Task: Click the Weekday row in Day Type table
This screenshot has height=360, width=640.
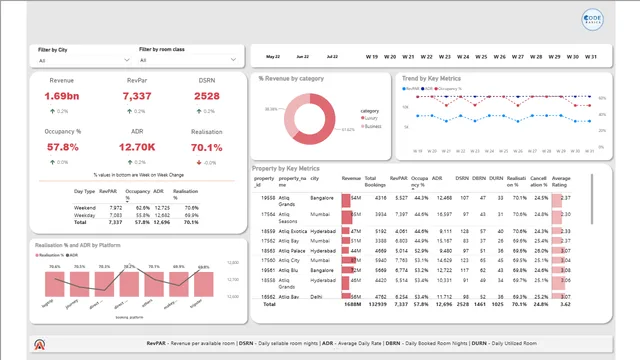Action: pyautogui.click(x=136, y=215)
